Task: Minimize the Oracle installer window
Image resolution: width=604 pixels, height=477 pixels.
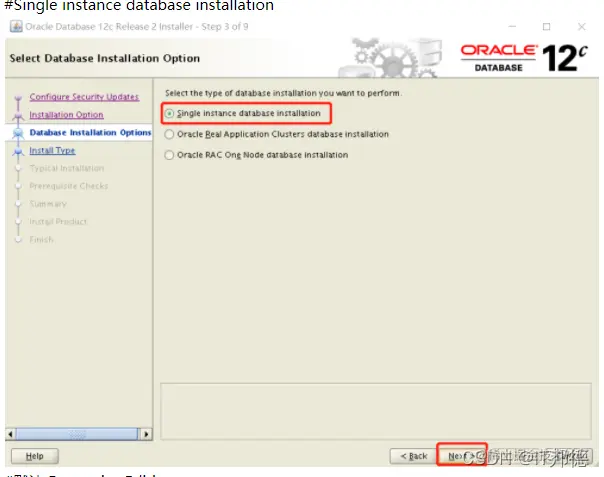Action: tap(512, 27)
